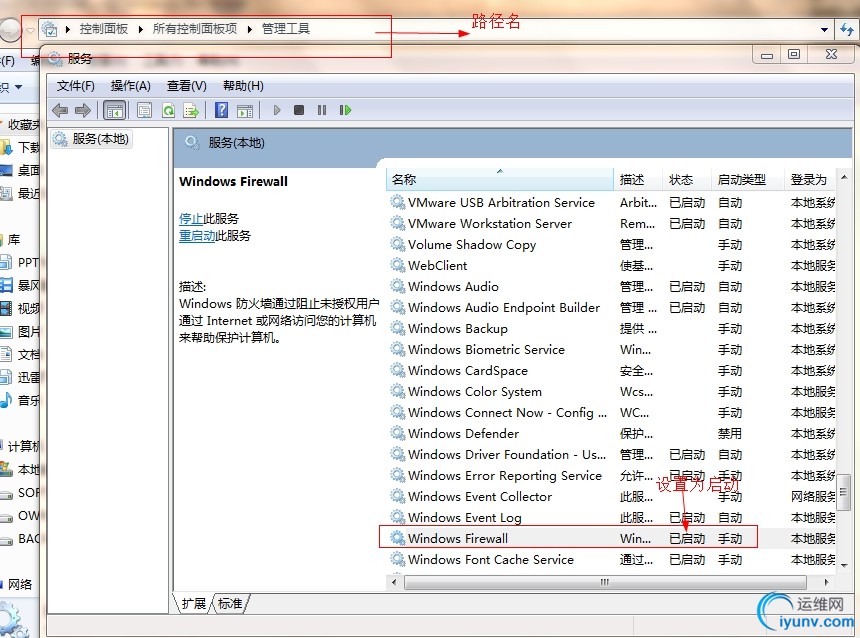
Task: Toggle the console tree show/hide icon
Action: point(115,110)
